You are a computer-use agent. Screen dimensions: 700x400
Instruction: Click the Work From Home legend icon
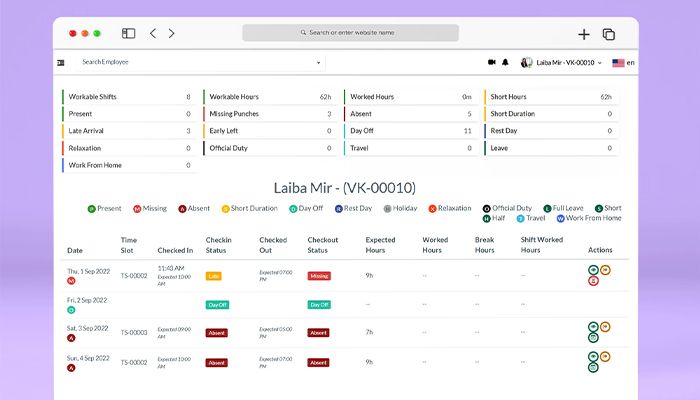(x=560, y=218)
